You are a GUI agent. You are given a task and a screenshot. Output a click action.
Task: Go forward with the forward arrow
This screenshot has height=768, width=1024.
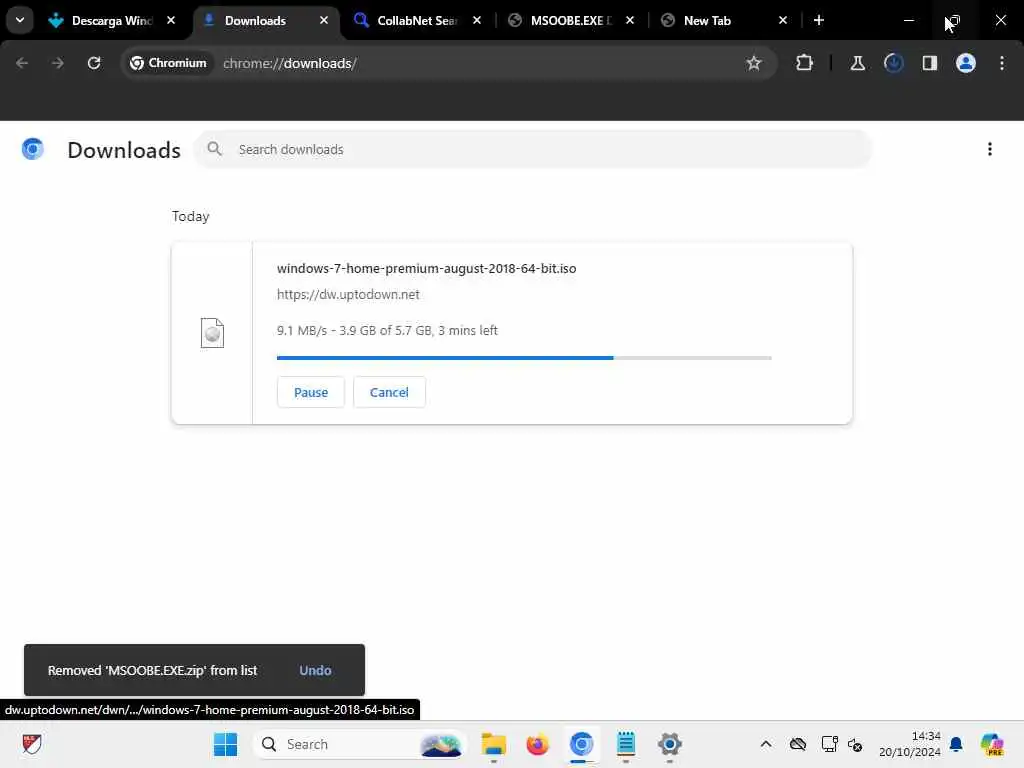(57, 63)
